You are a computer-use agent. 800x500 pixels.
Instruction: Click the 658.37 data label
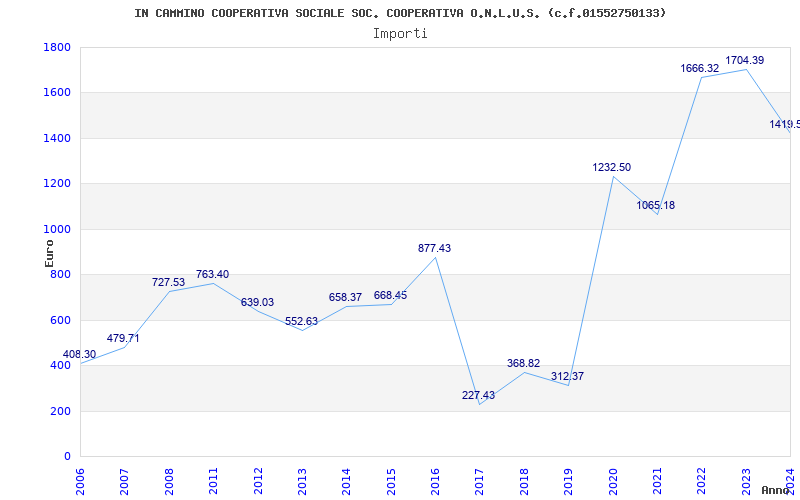(x=345, y=297)
